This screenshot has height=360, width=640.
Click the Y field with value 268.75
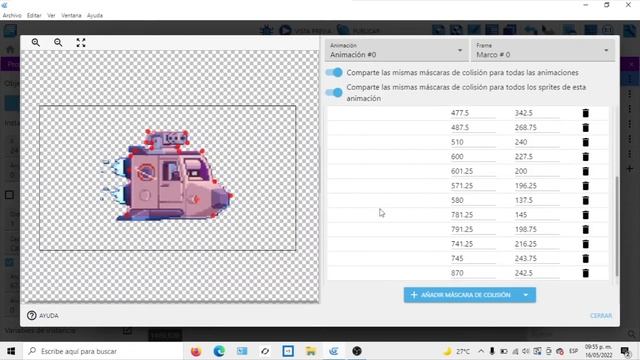coord(537,128)
